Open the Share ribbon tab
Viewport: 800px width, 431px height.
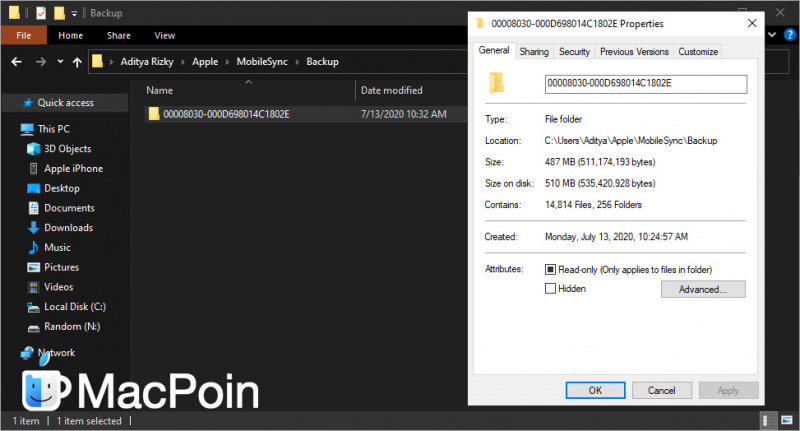pos(118,35)
